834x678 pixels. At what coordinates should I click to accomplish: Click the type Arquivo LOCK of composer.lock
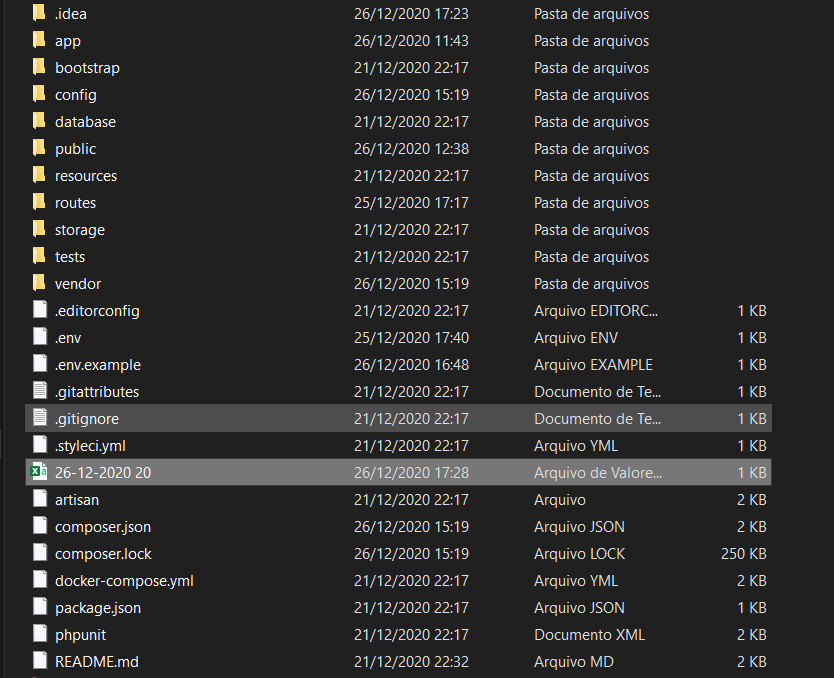(580, 554)
